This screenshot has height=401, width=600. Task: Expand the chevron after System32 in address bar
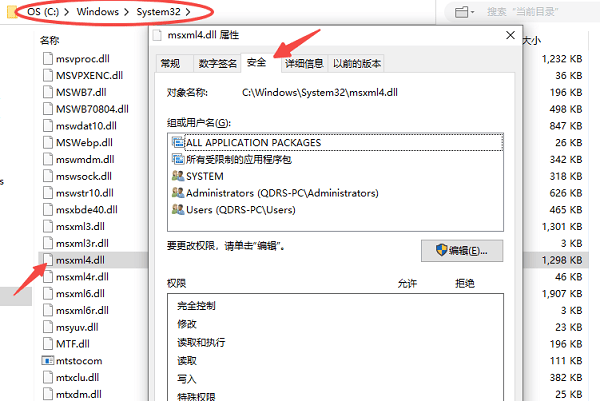(x=188, y=12)
